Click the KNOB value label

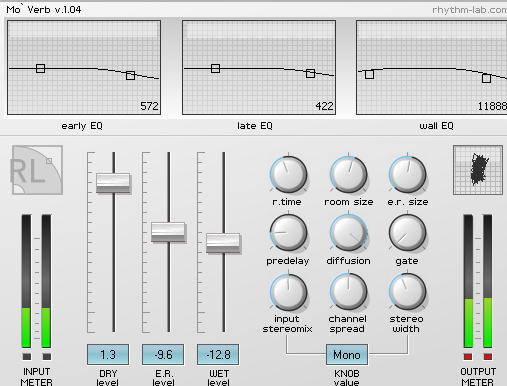pos(347,378)
